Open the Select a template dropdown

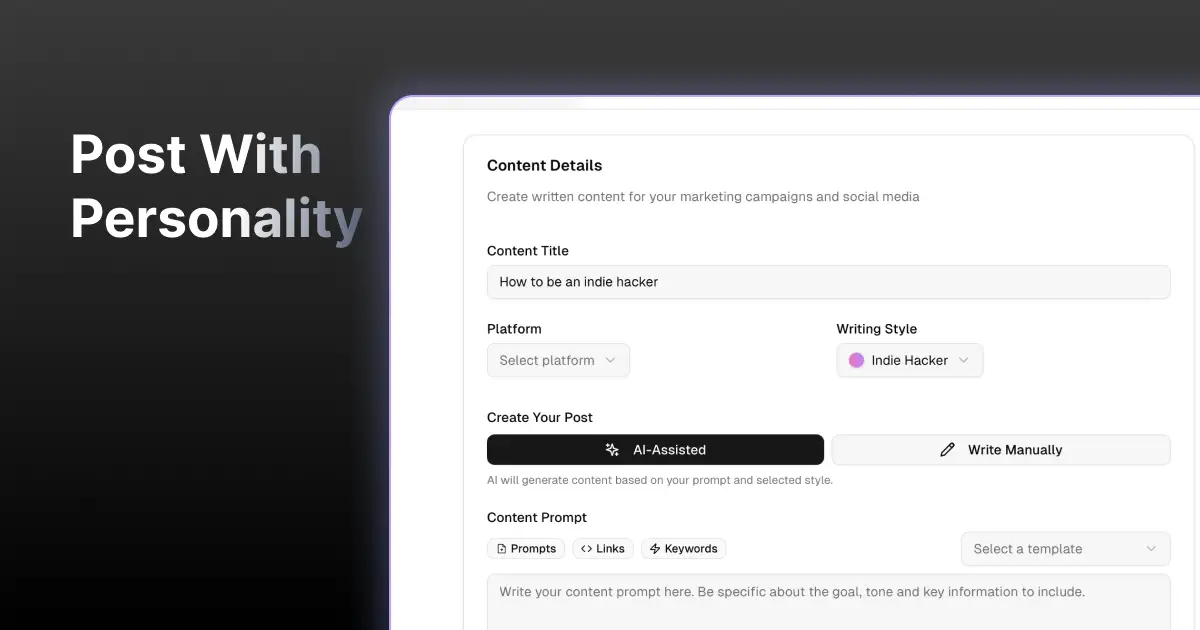click(x=1065, y=549)
